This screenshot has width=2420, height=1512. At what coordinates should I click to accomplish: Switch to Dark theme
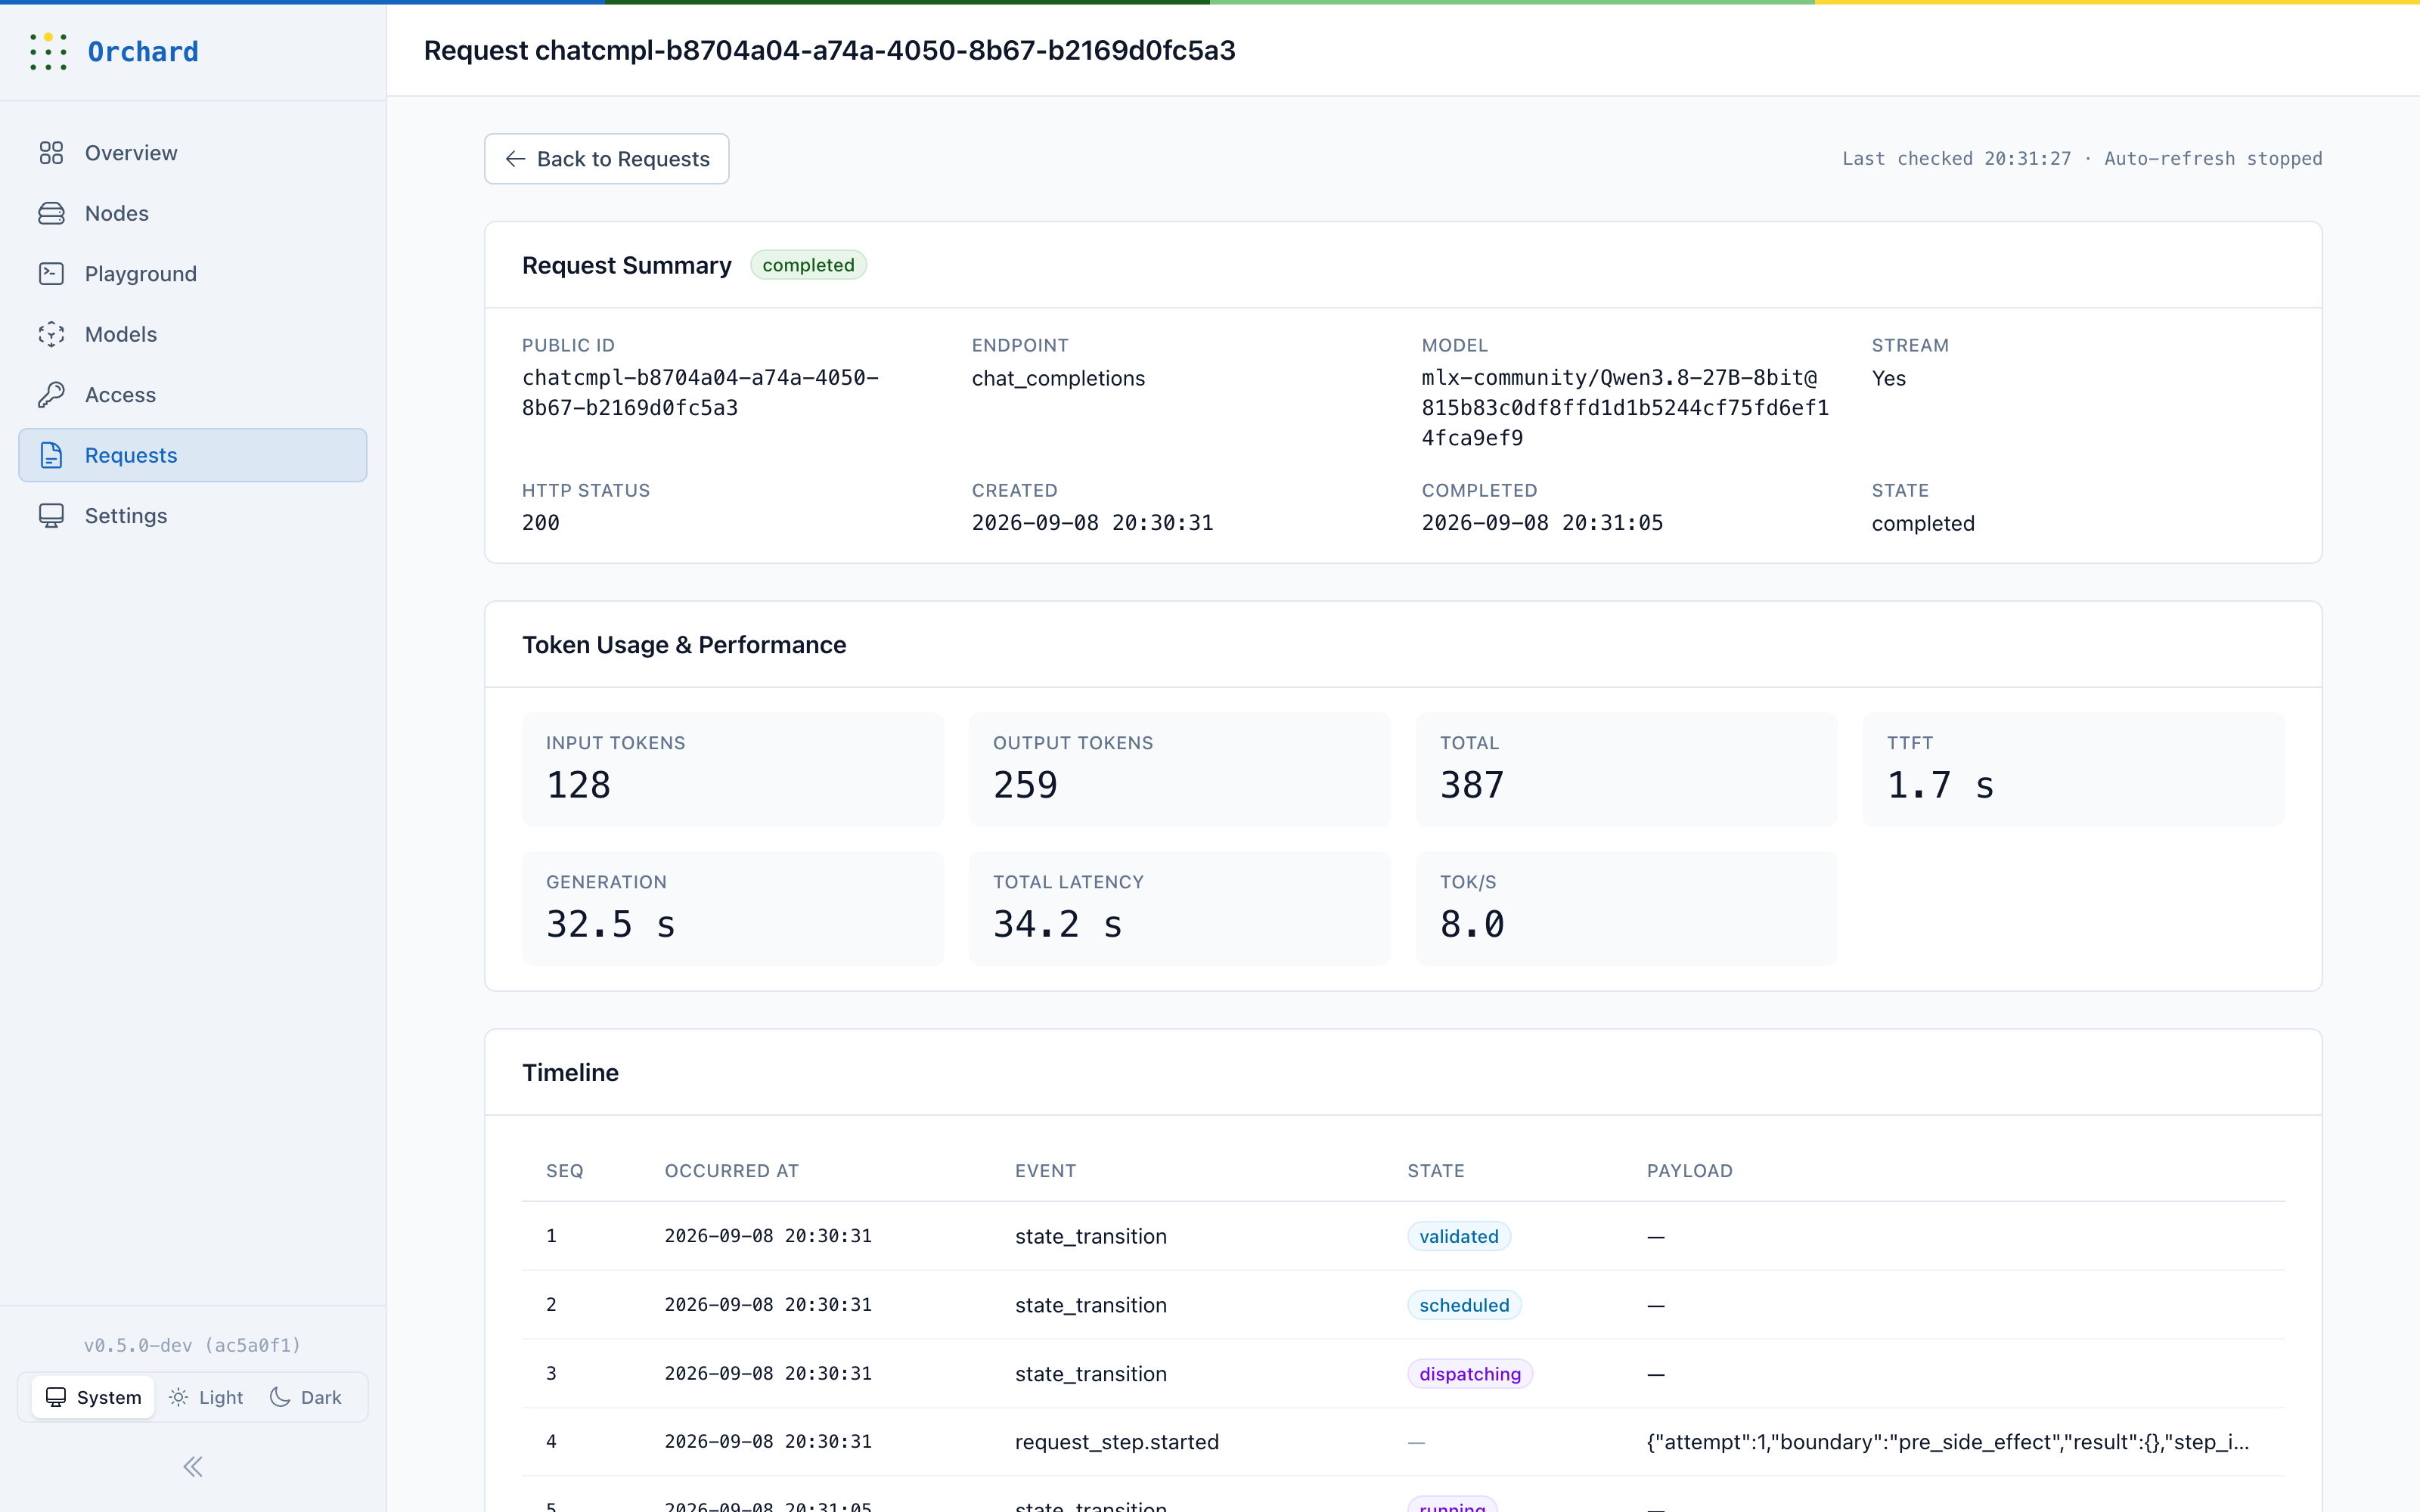(306, 1397)
